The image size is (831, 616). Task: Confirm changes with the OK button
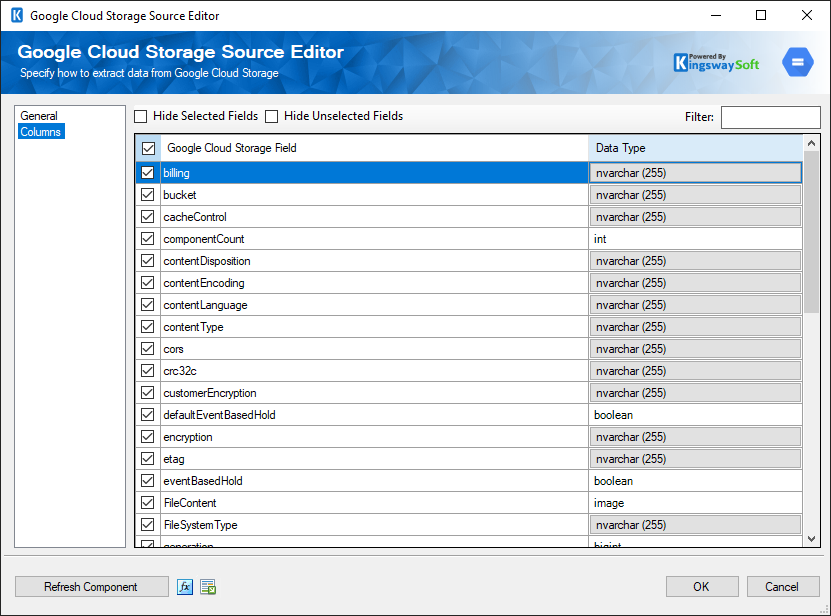tap(702, 587)
